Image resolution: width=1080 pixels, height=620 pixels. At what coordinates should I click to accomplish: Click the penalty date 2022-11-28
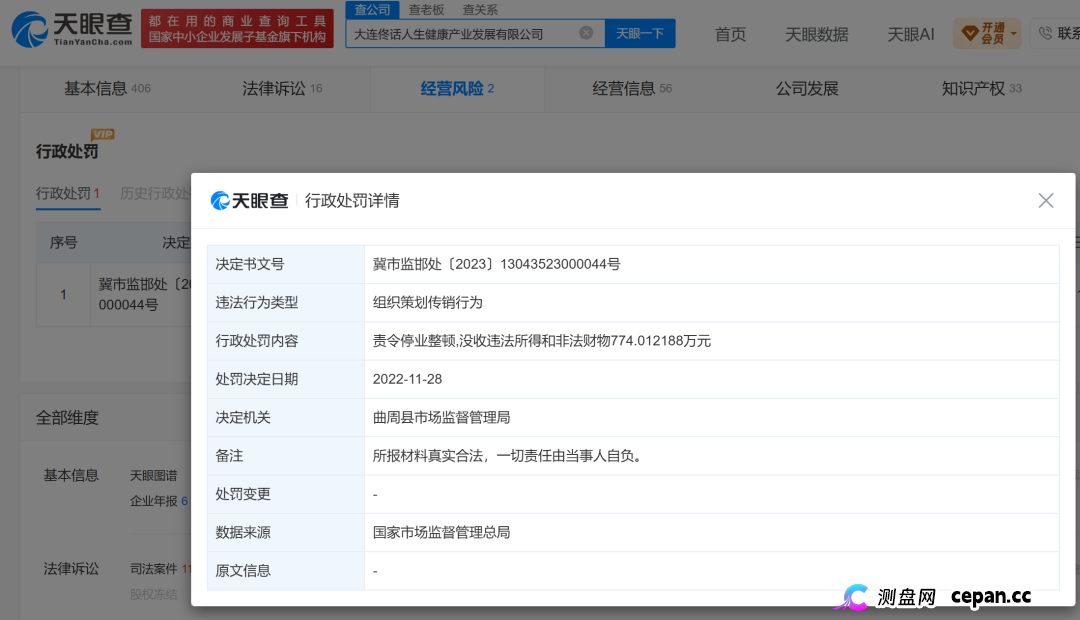point(407,380)
